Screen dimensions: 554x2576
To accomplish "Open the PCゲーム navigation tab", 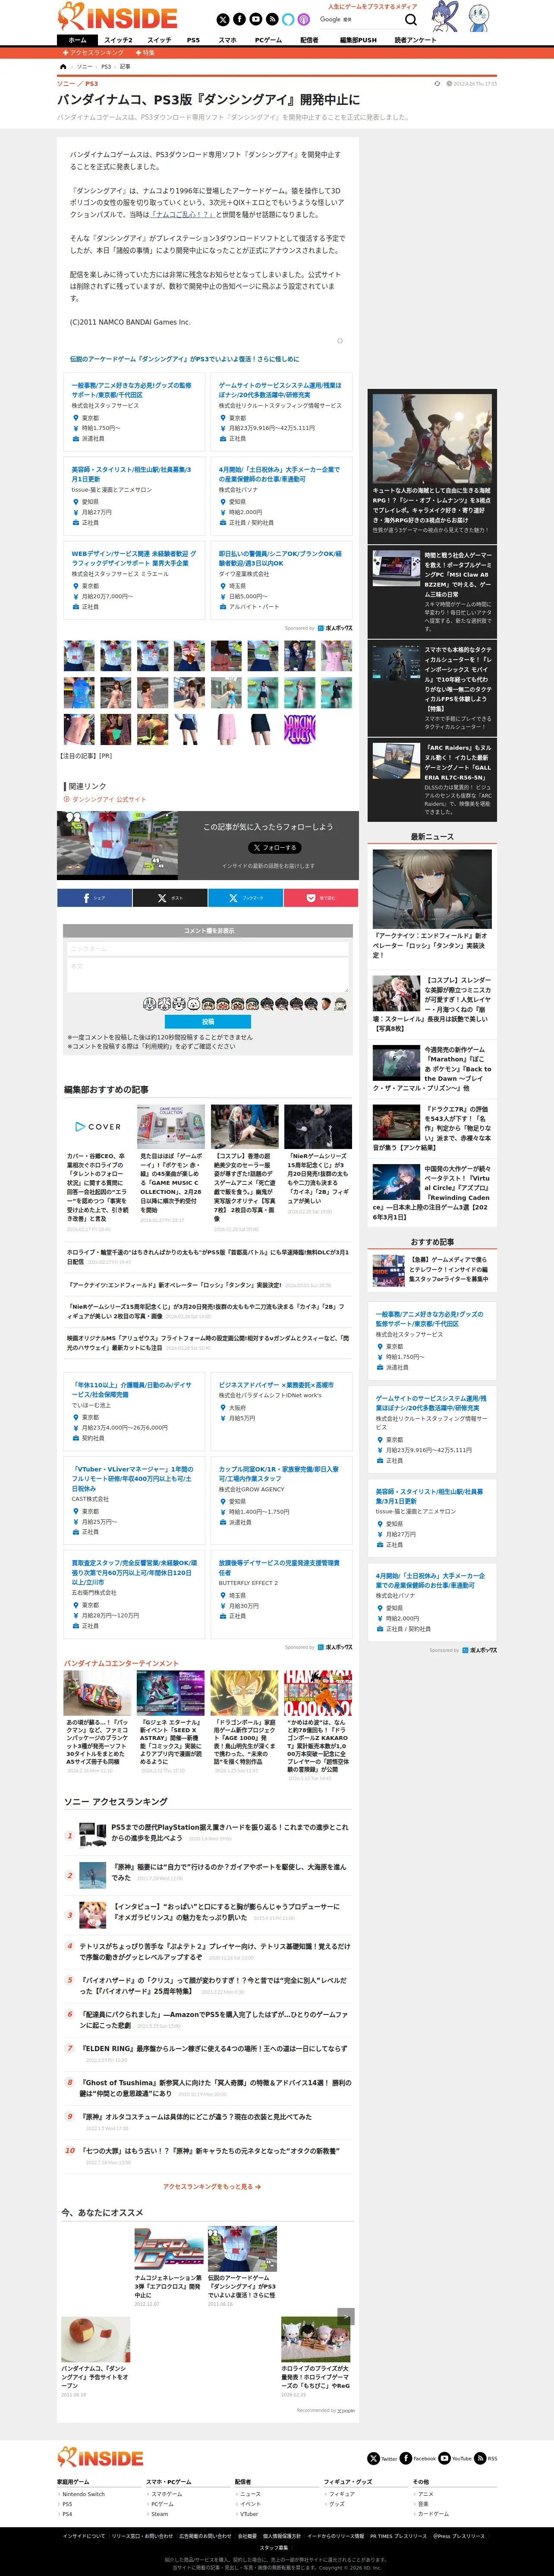I will [268, 40].
